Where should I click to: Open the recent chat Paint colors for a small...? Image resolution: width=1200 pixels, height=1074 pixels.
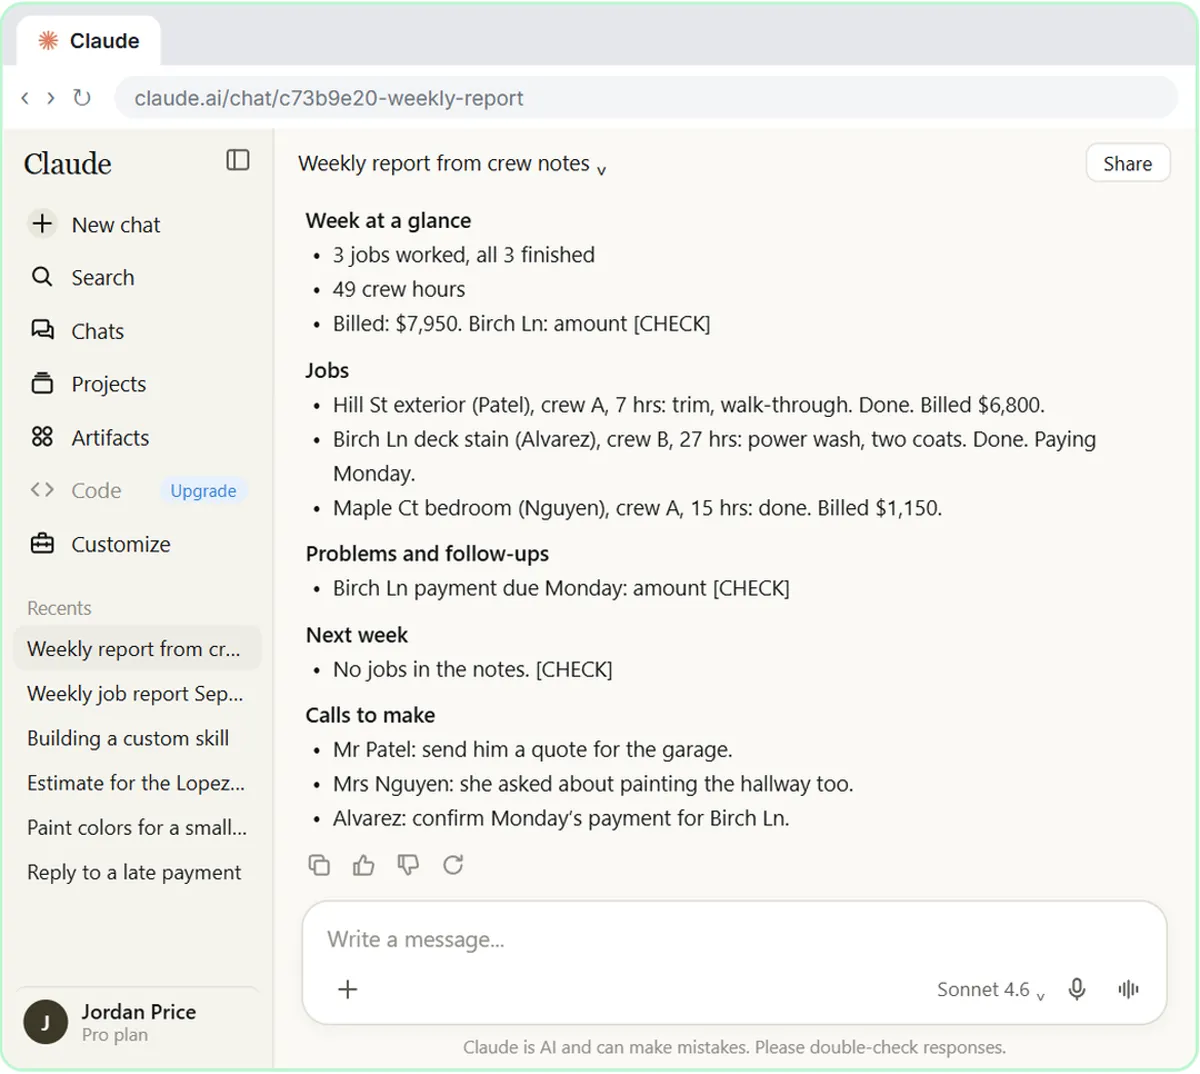tap(137, 827)
